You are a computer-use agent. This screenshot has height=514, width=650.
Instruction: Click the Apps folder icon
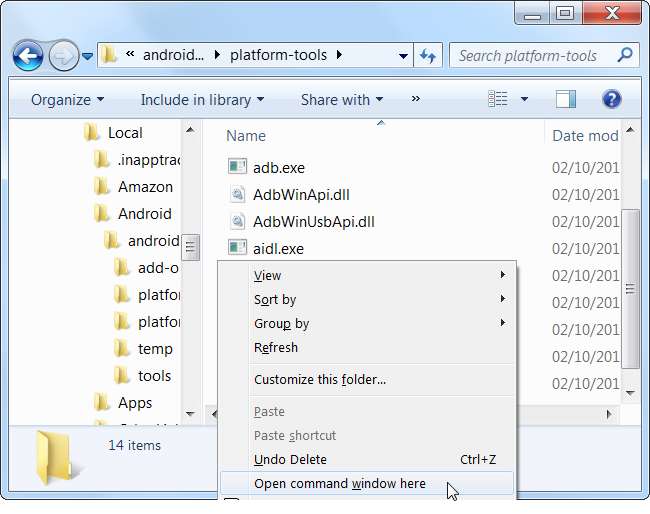(102, 402)
